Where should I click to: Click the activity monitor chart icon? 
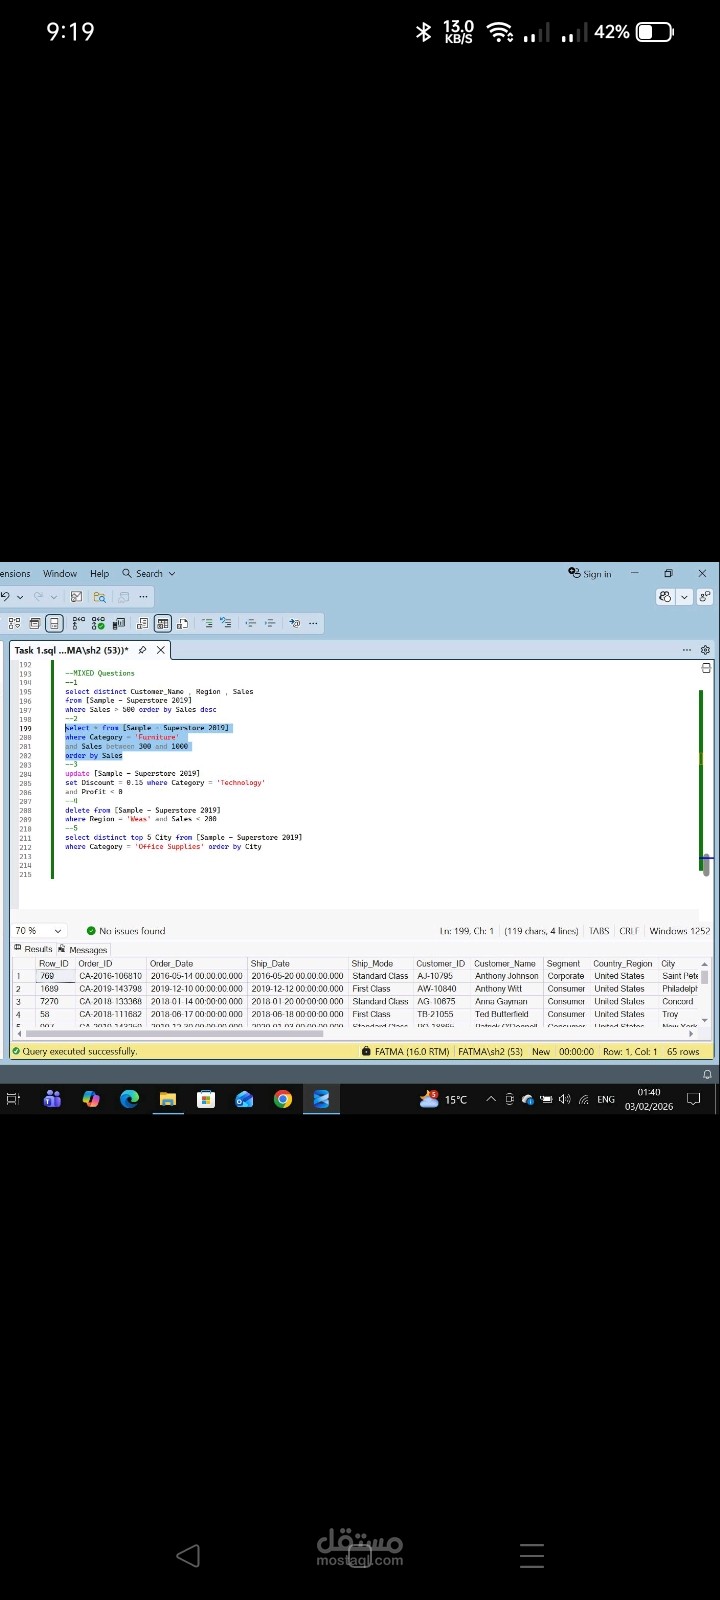pyautogui.click(x=76, y=597)
